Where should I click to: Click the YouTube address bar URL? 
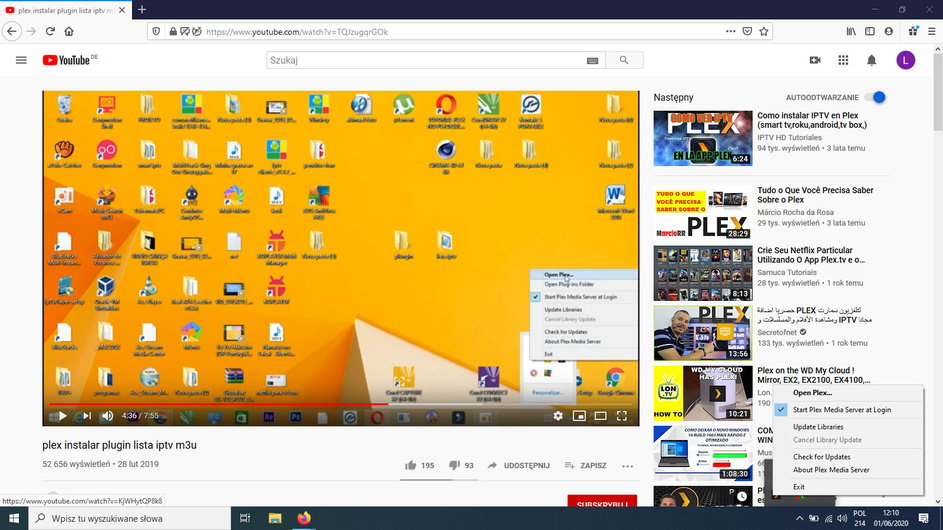pos(297,32)
